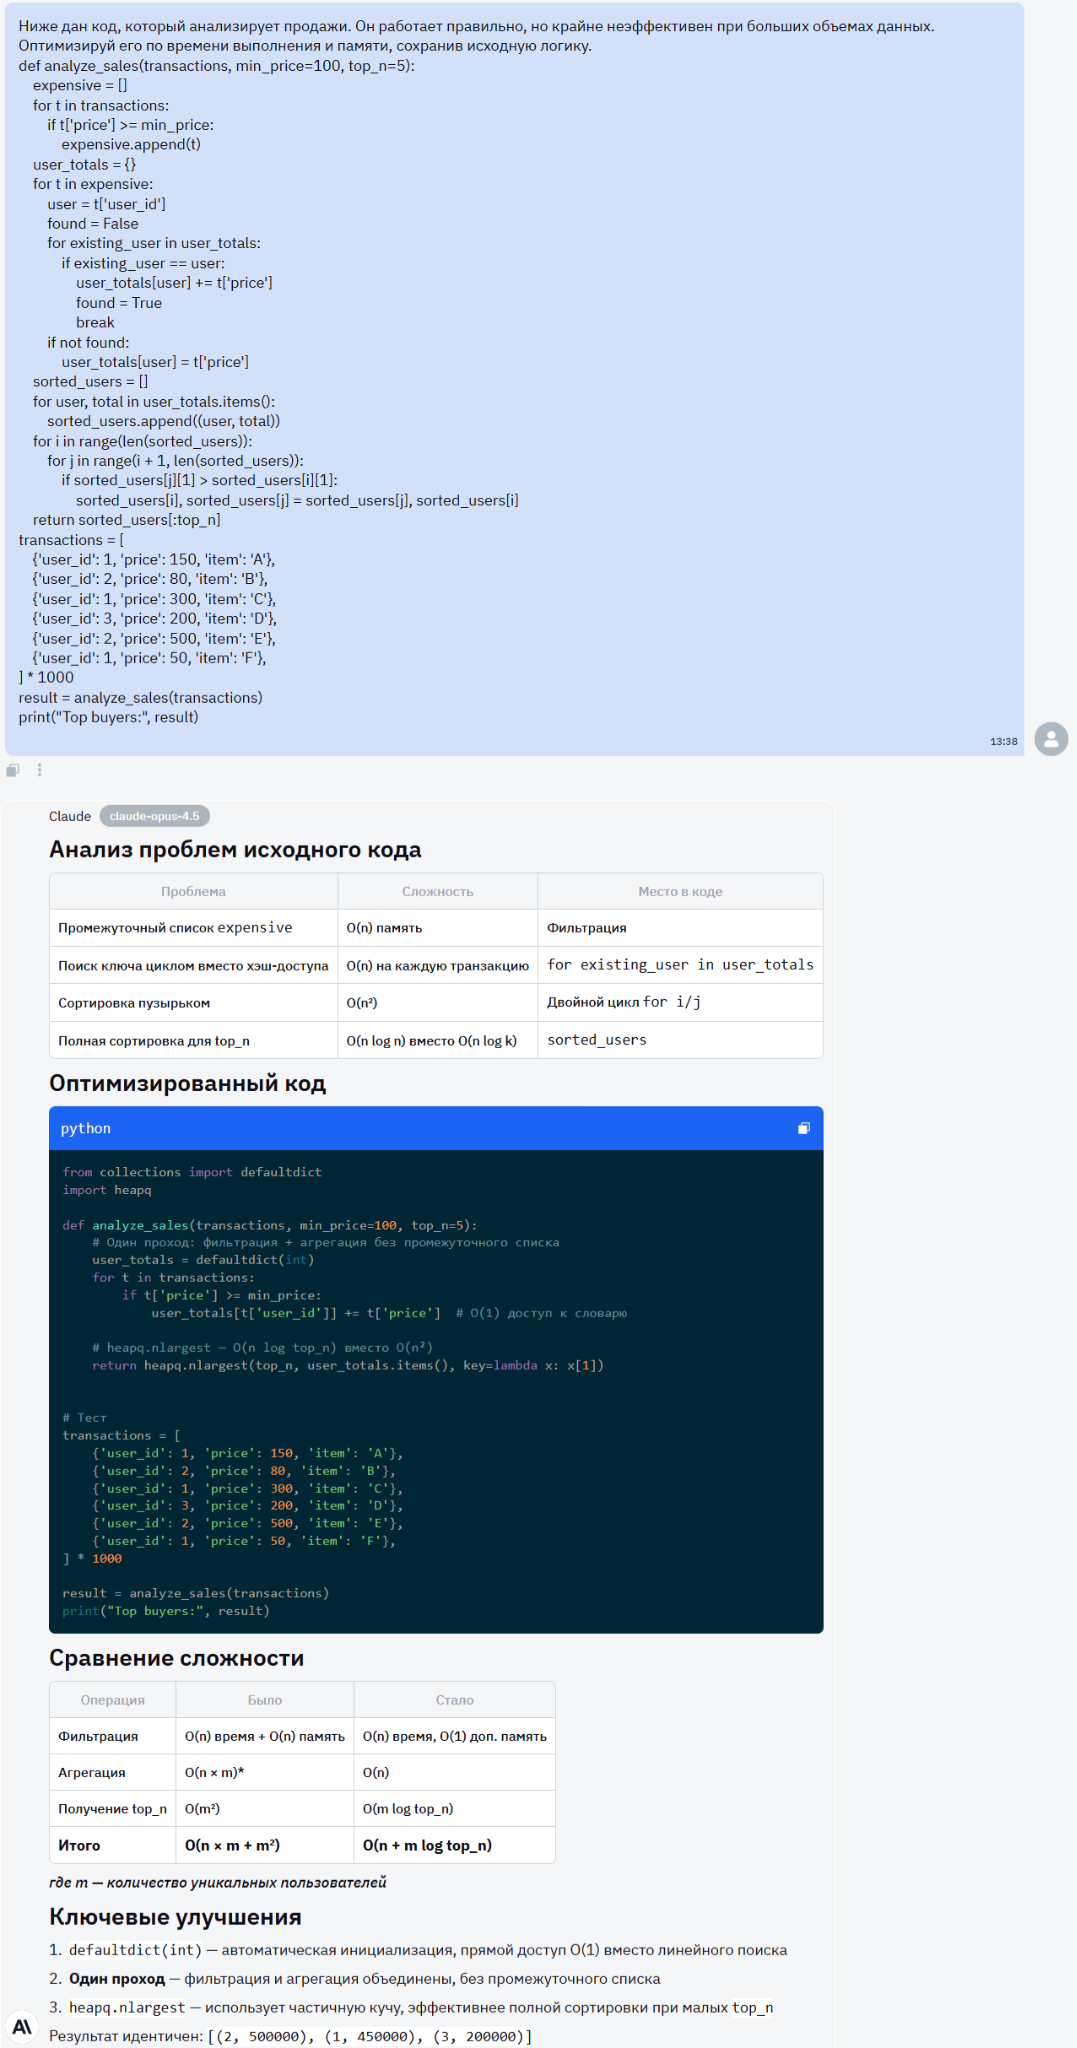
Task: Click 'Оптимизированный код' heading
Action: click(x=187, y=1083)
